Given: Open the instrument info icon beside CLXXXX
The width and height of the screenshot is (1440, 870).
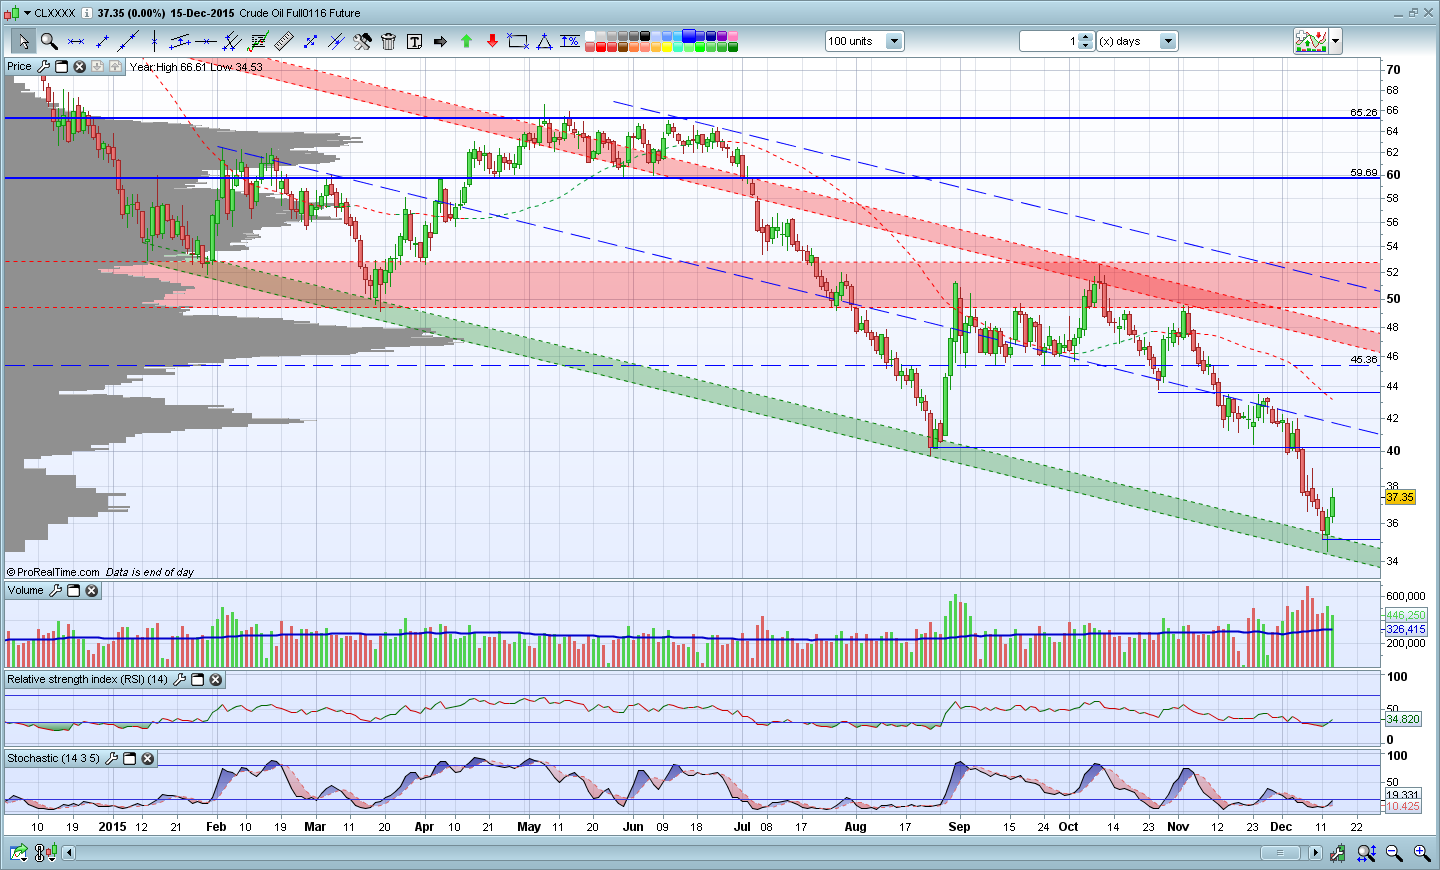Looking at the screenshot, I should (x=87, y=13).
